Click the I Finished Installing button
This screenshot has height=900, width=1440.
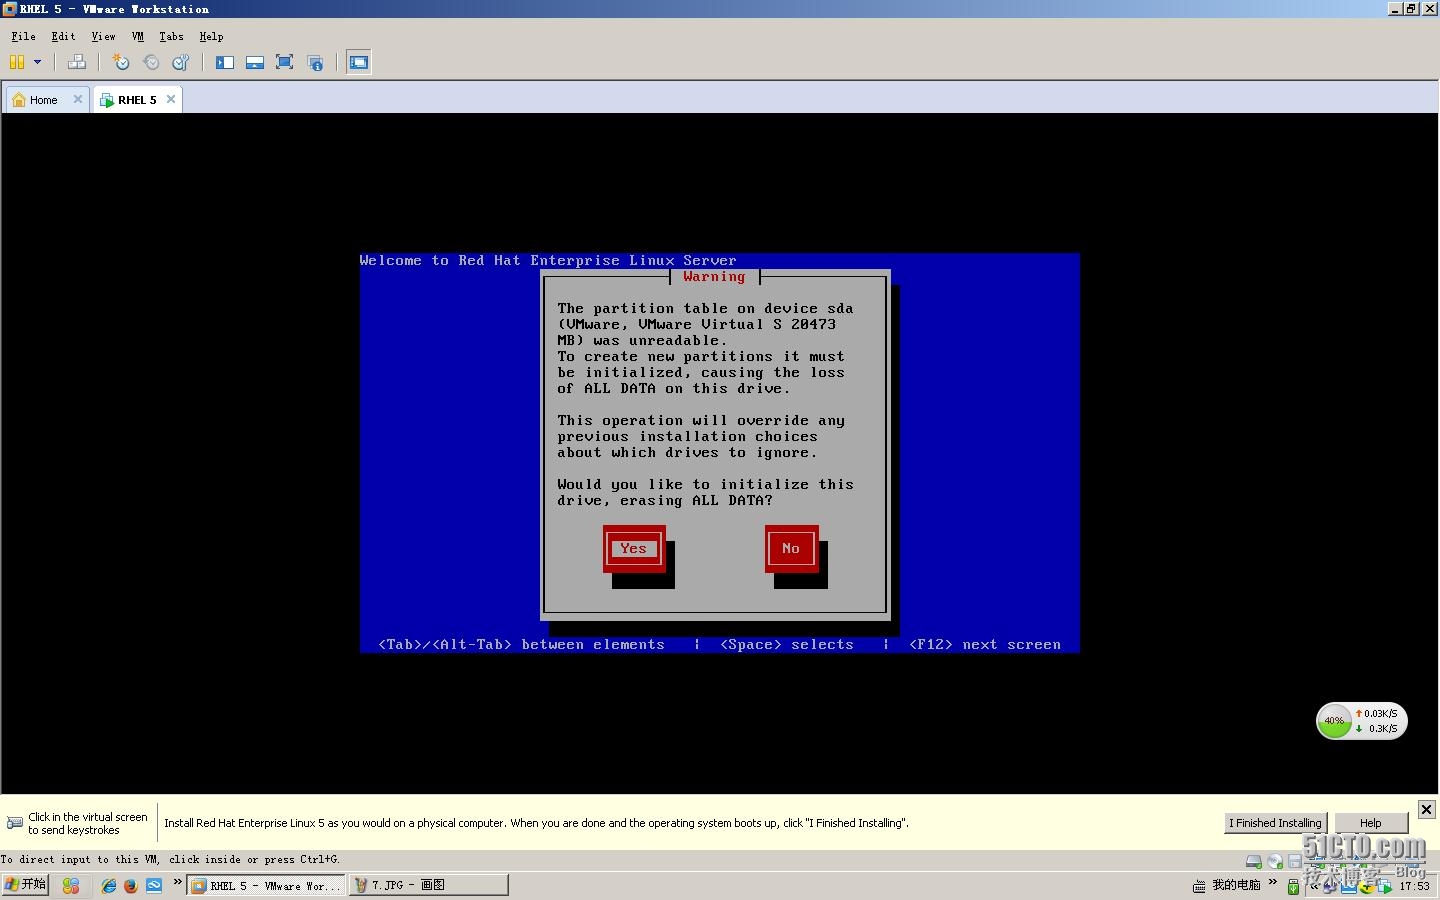point(1275,823)
